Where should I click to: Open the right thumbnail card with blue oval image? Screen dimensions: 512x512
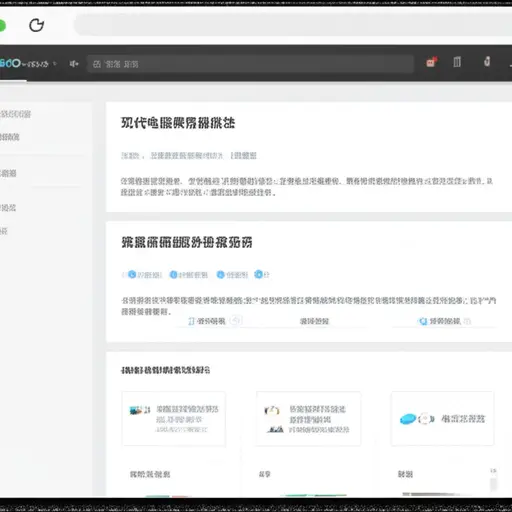point(442,419)
